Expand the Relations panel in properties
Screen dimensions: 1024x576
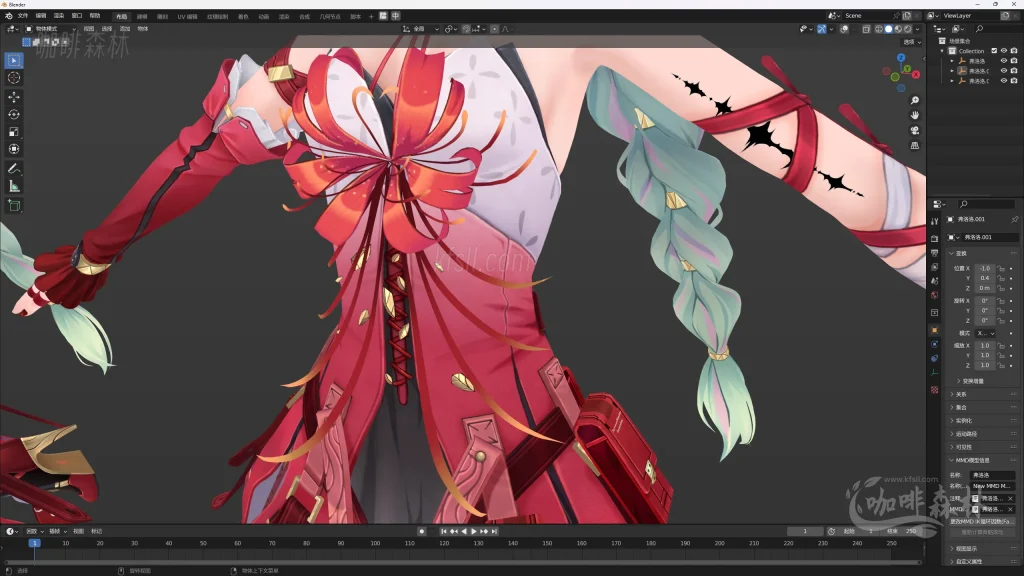[x=961, y=394]
